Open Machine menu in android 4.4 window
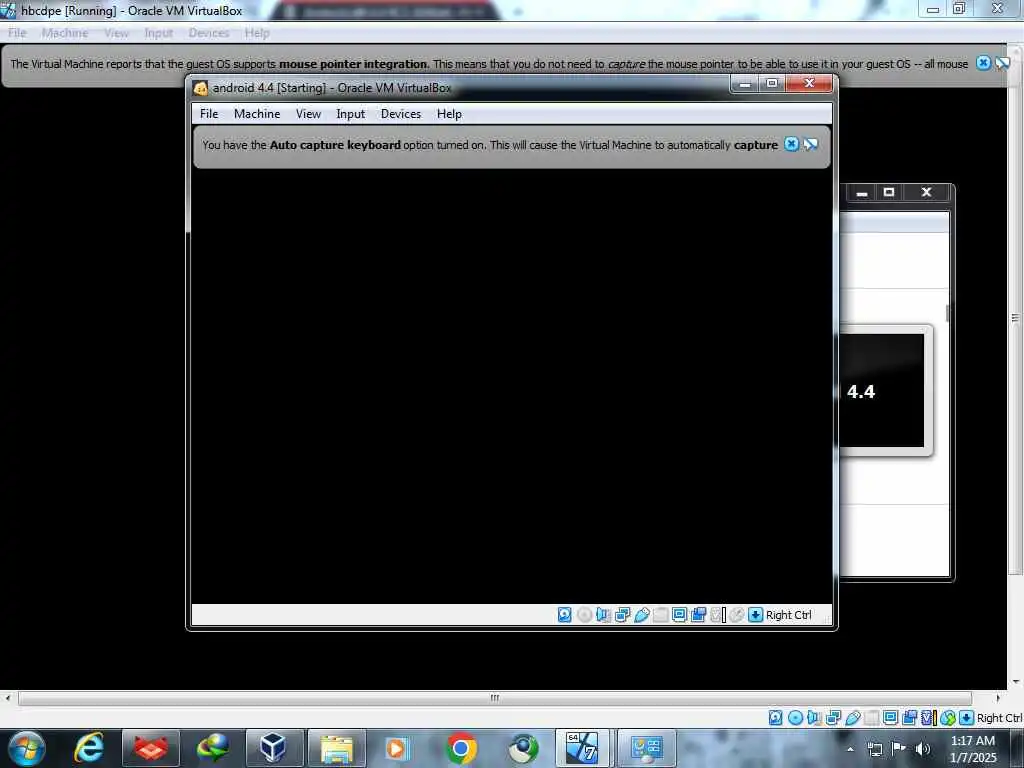 click(x=257, y=114)
